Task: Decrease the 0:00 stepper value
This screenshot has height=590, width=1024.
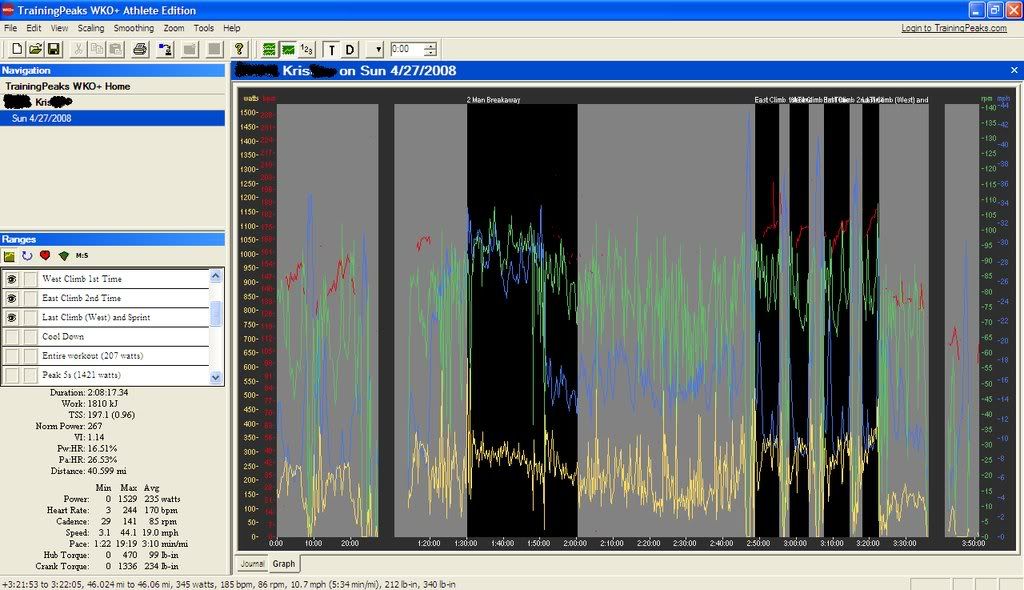Action: pos(430,53)
